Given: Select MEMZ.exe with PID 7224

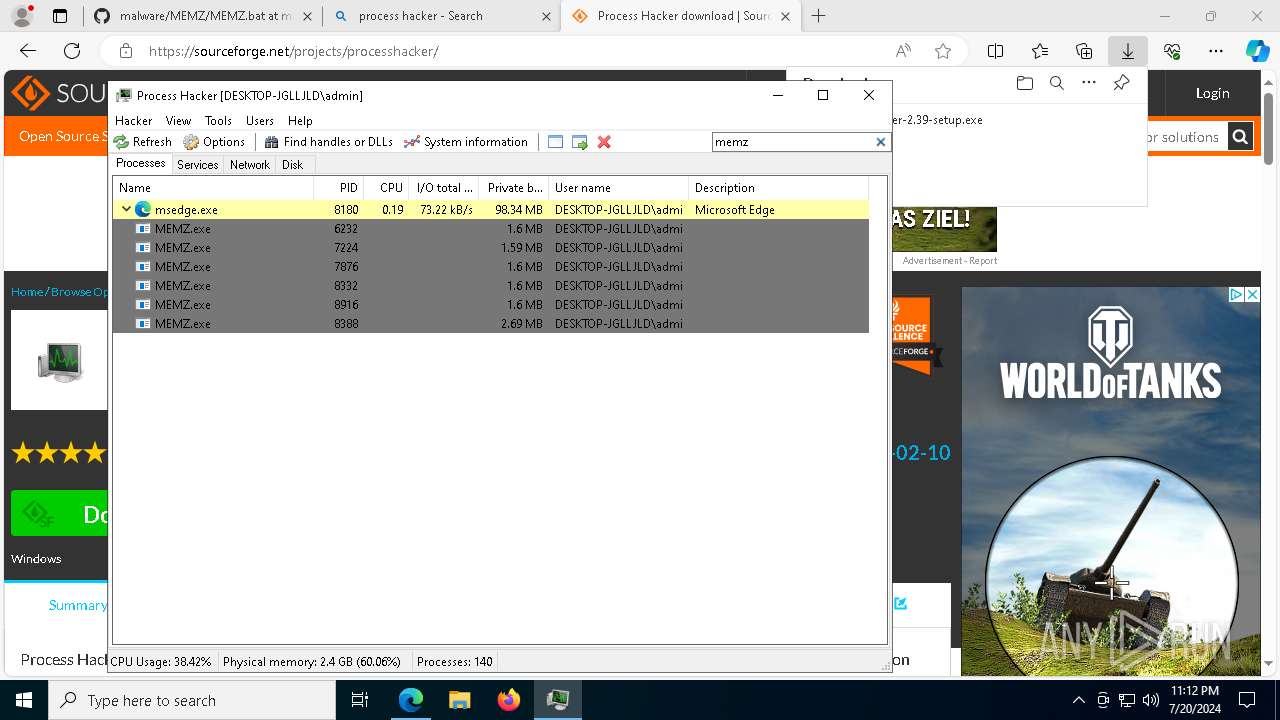Looking at the screenshot, I should 491,248.
